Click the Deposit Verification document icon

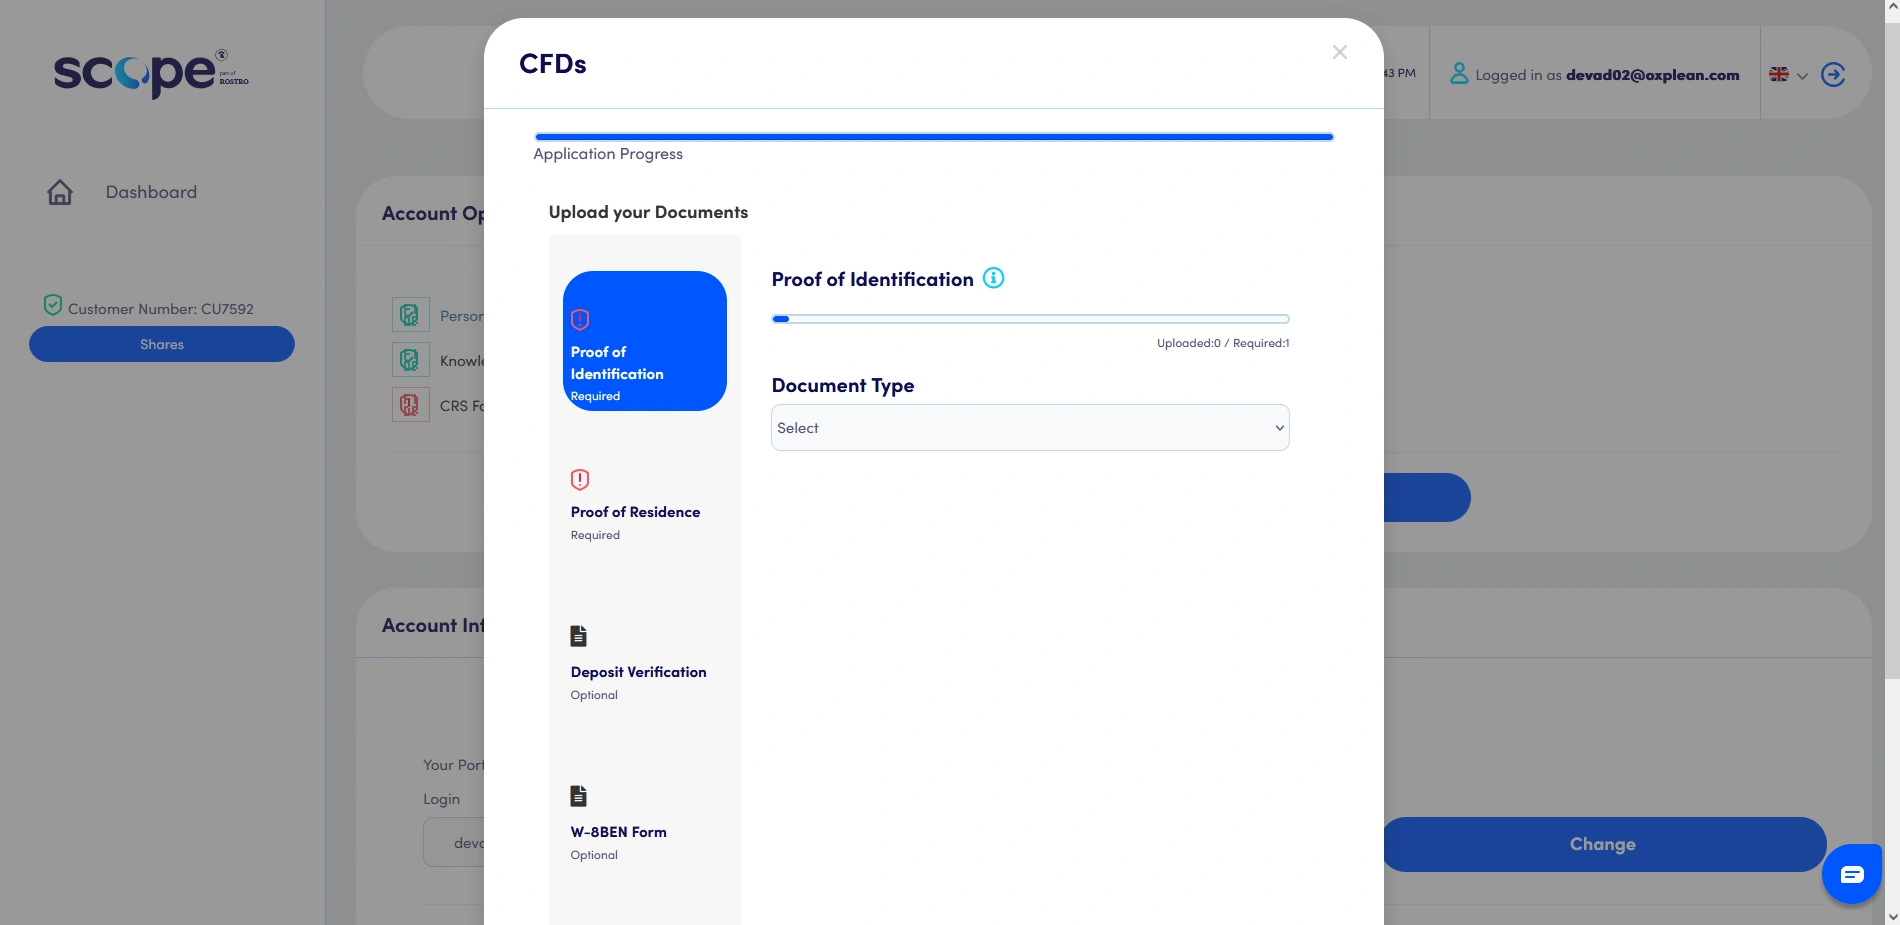point(578,635)
